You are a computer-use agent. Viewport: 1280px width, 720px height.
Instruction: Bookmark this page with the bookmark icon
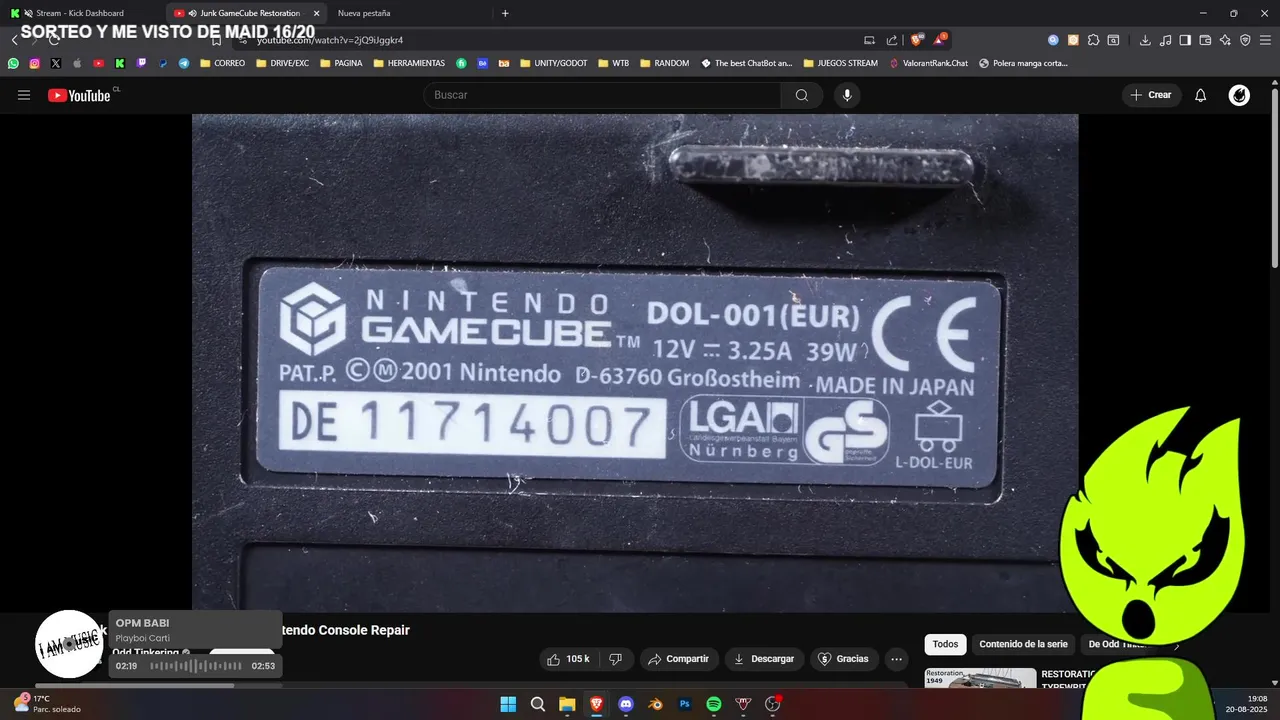click(216, 40)
